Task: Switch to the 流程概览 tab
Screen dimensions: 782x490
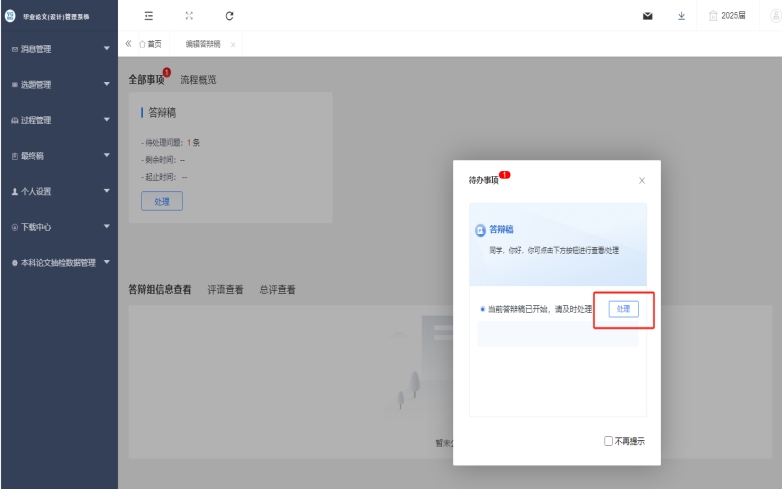Action: coord(198,80)
